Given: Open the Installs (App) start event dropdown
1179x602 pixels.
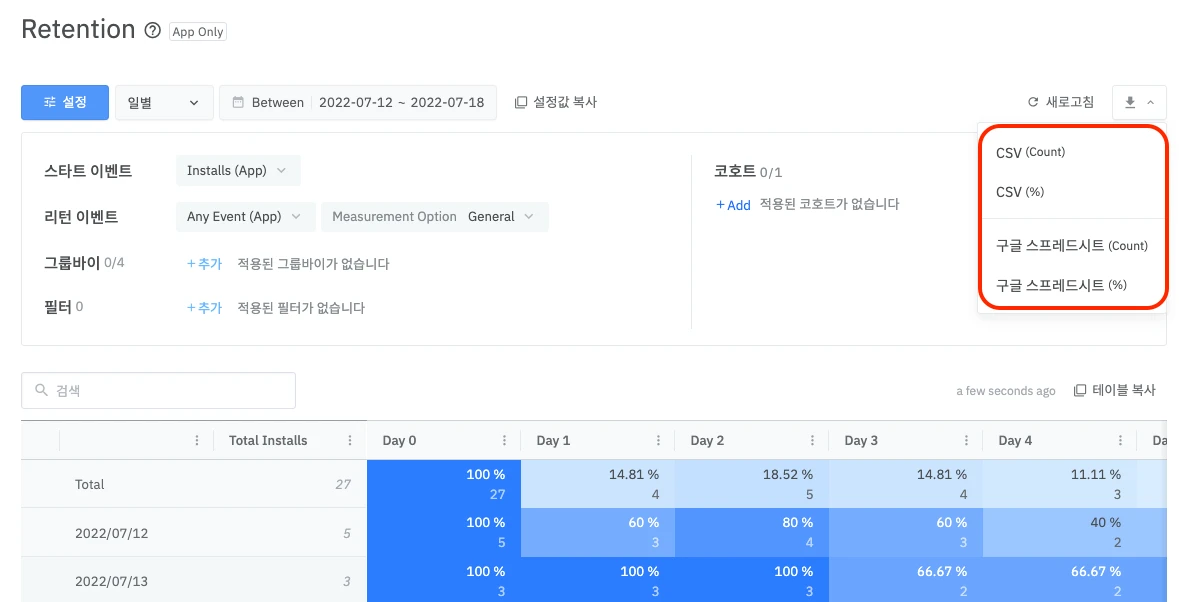Looking at the screenshot, I should (238, 171).
